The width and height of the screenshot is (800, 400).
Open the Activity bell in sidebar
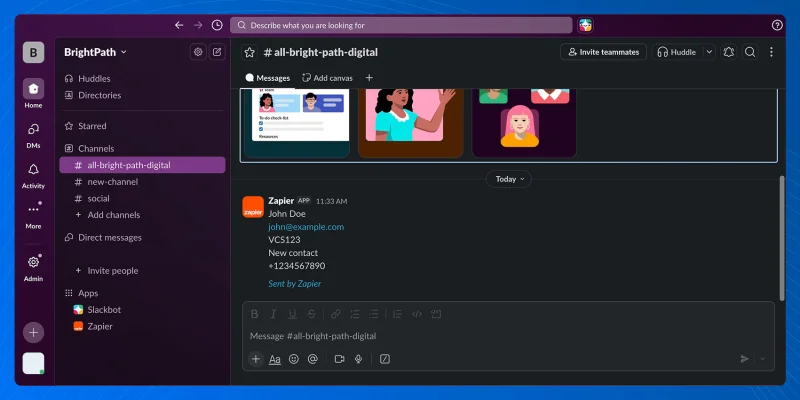coord(33,176)
